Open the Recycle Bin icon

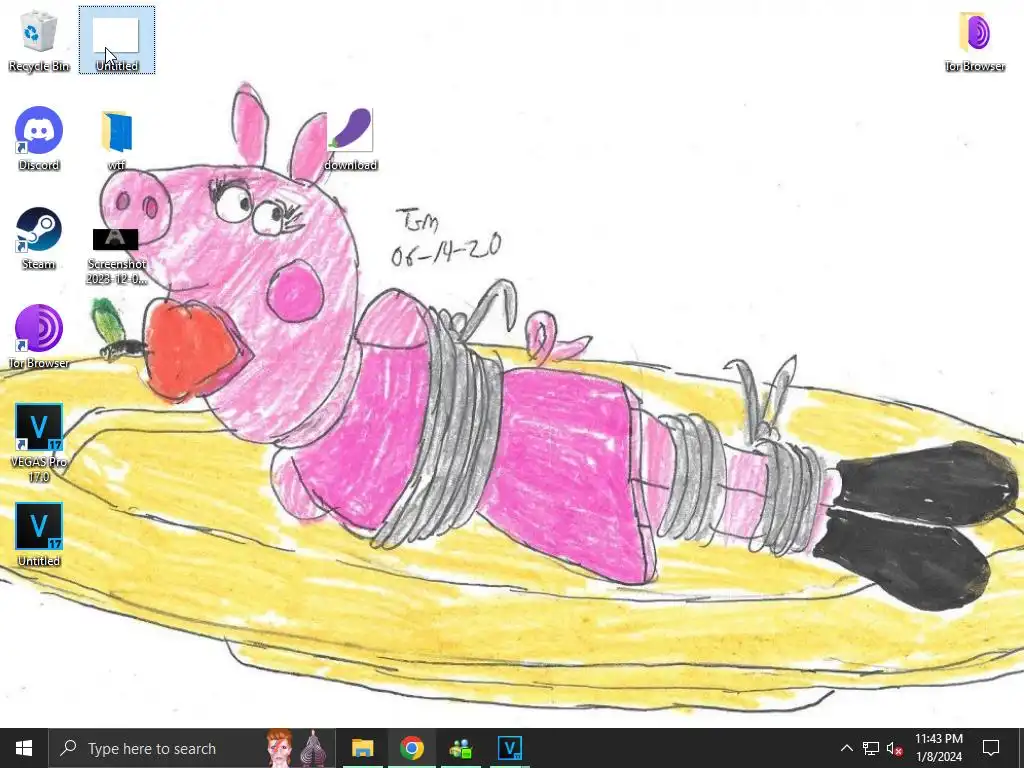click(x=39, y=40)
